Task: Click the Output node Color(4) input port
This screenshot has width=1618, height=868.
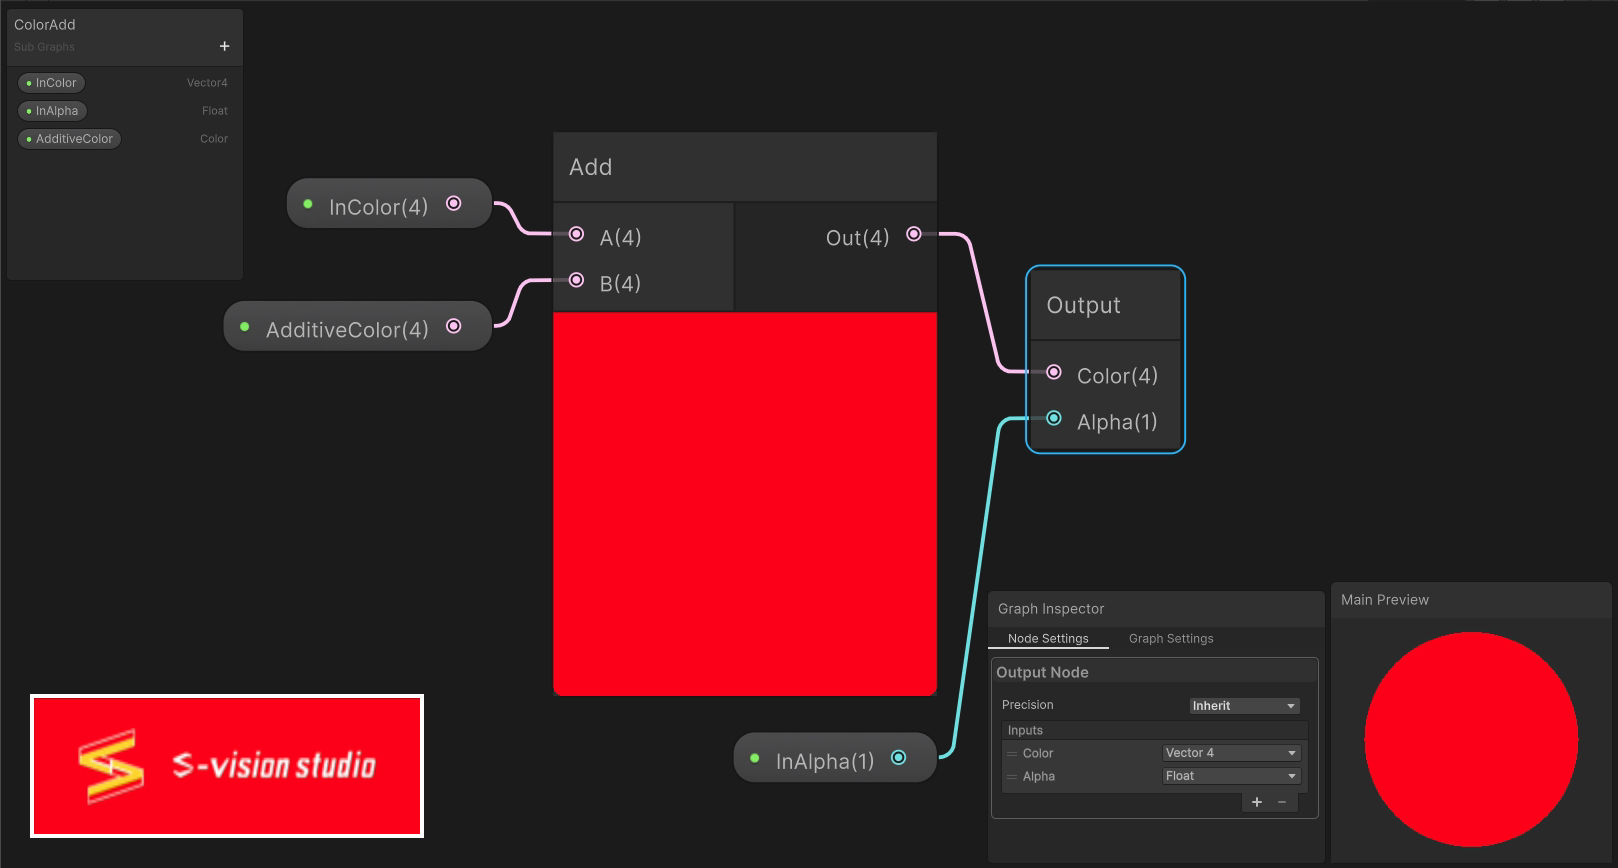Action: click(1054, 372)
